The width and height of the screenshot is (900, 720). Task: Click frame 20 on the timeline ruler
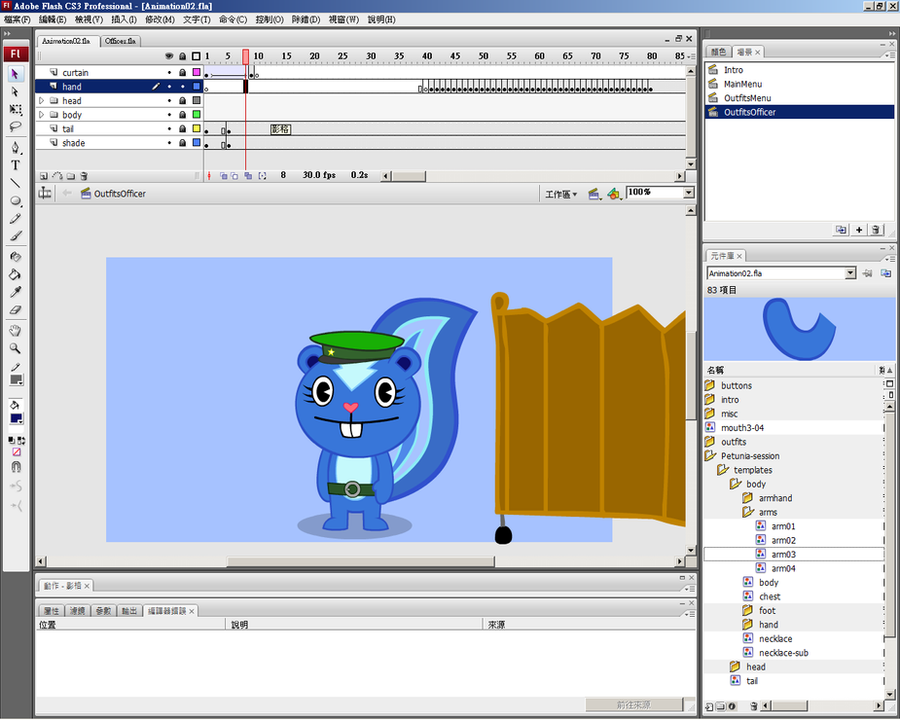315,56
